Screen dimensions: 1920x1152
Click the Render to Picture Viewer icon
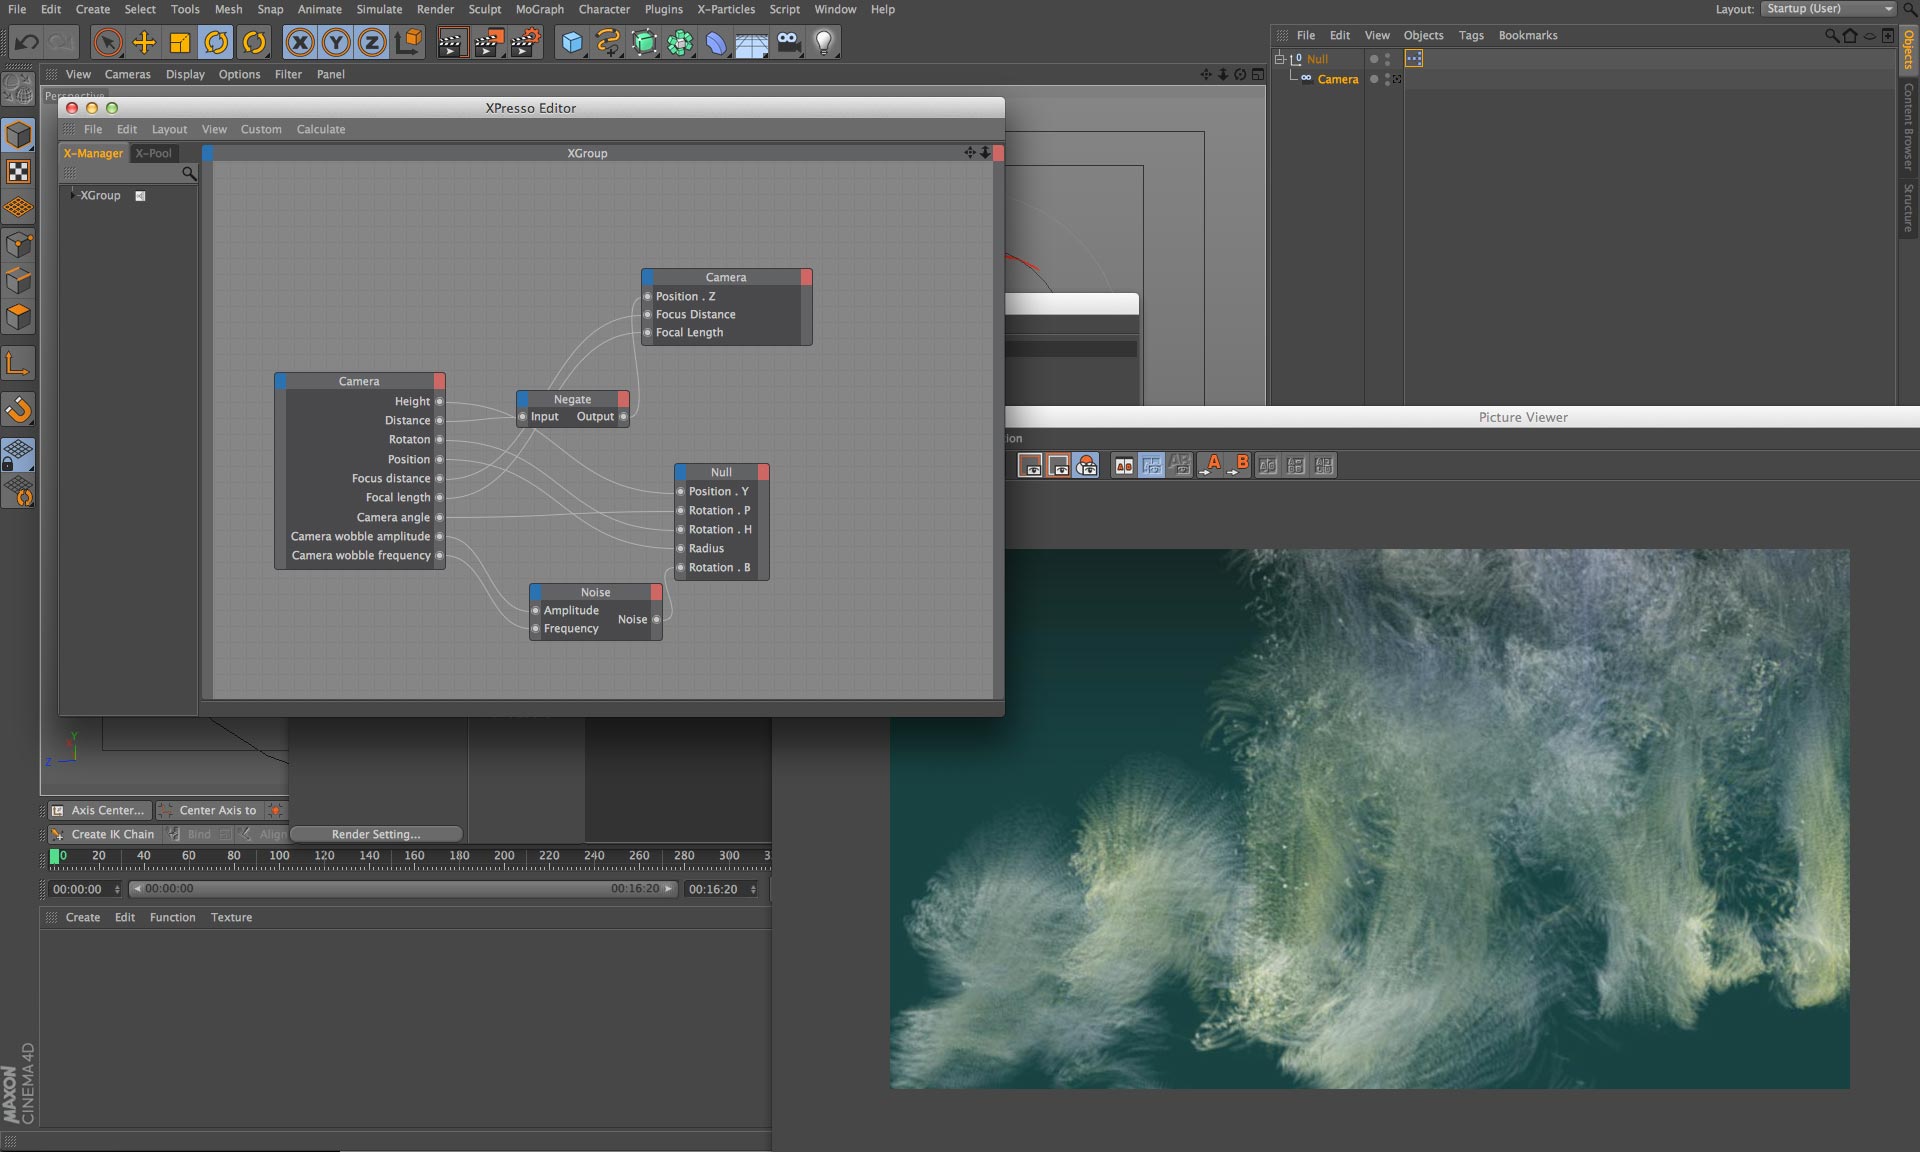[x=488, y=42]
